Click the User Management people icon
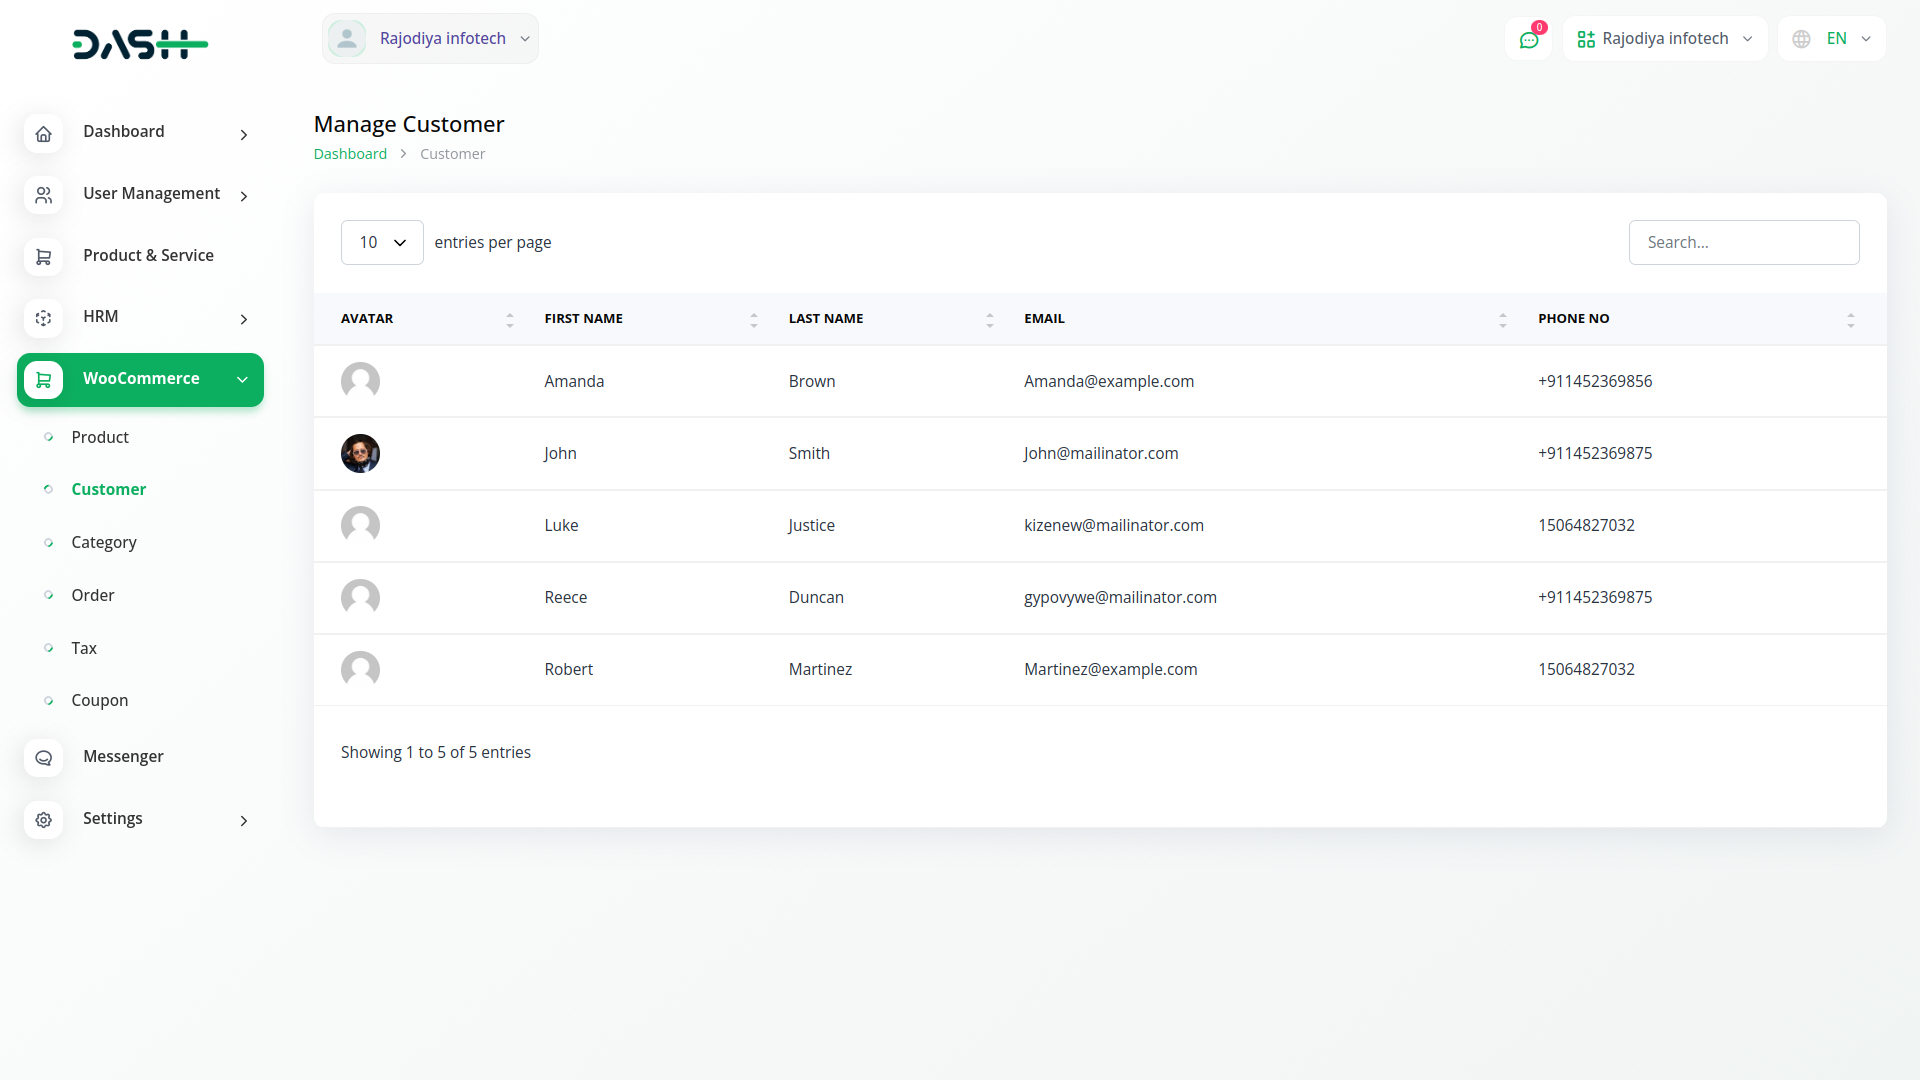Screen dimensions: 1920x1080 [43, 195]
